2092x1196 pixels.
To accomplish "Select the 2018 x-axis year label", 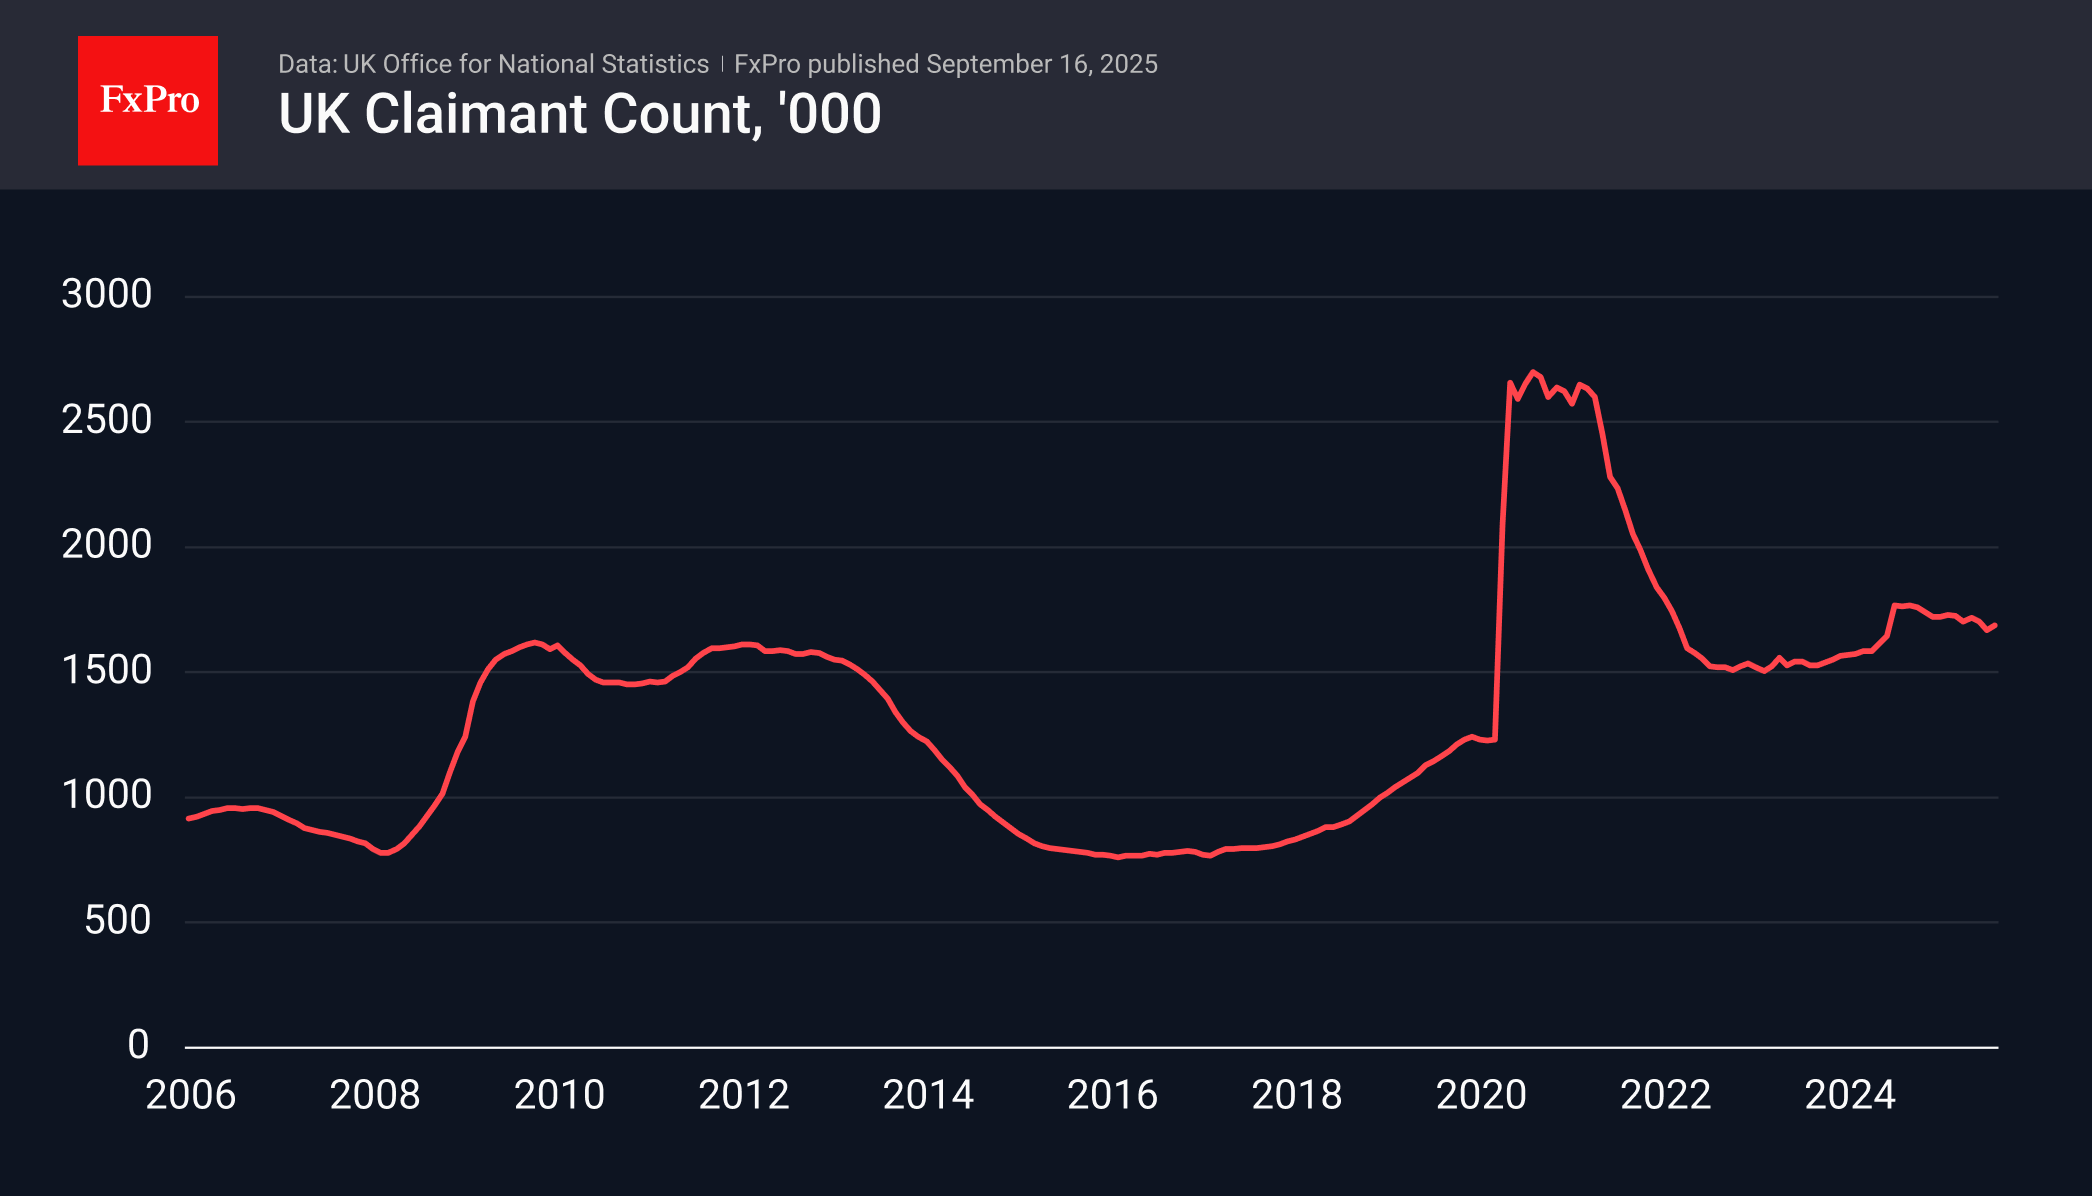I will point(1300,1096).
